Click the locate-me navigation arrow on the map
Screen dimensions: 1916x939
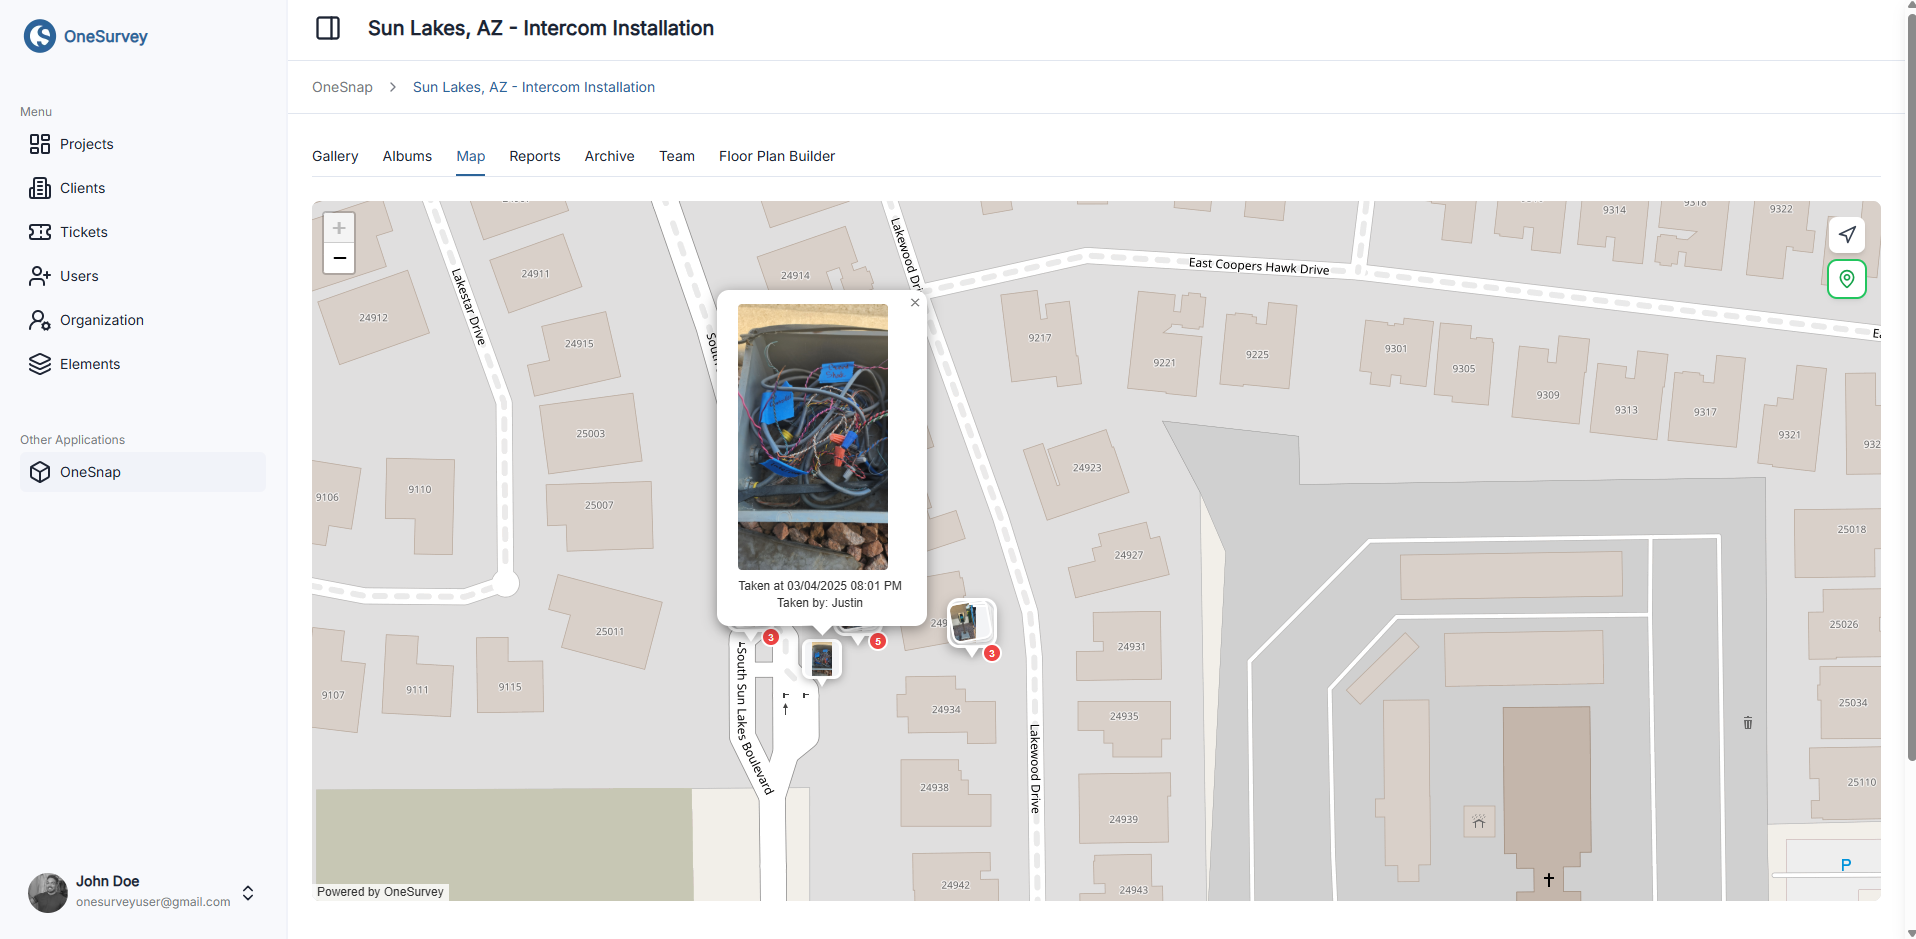point(1846,235)
